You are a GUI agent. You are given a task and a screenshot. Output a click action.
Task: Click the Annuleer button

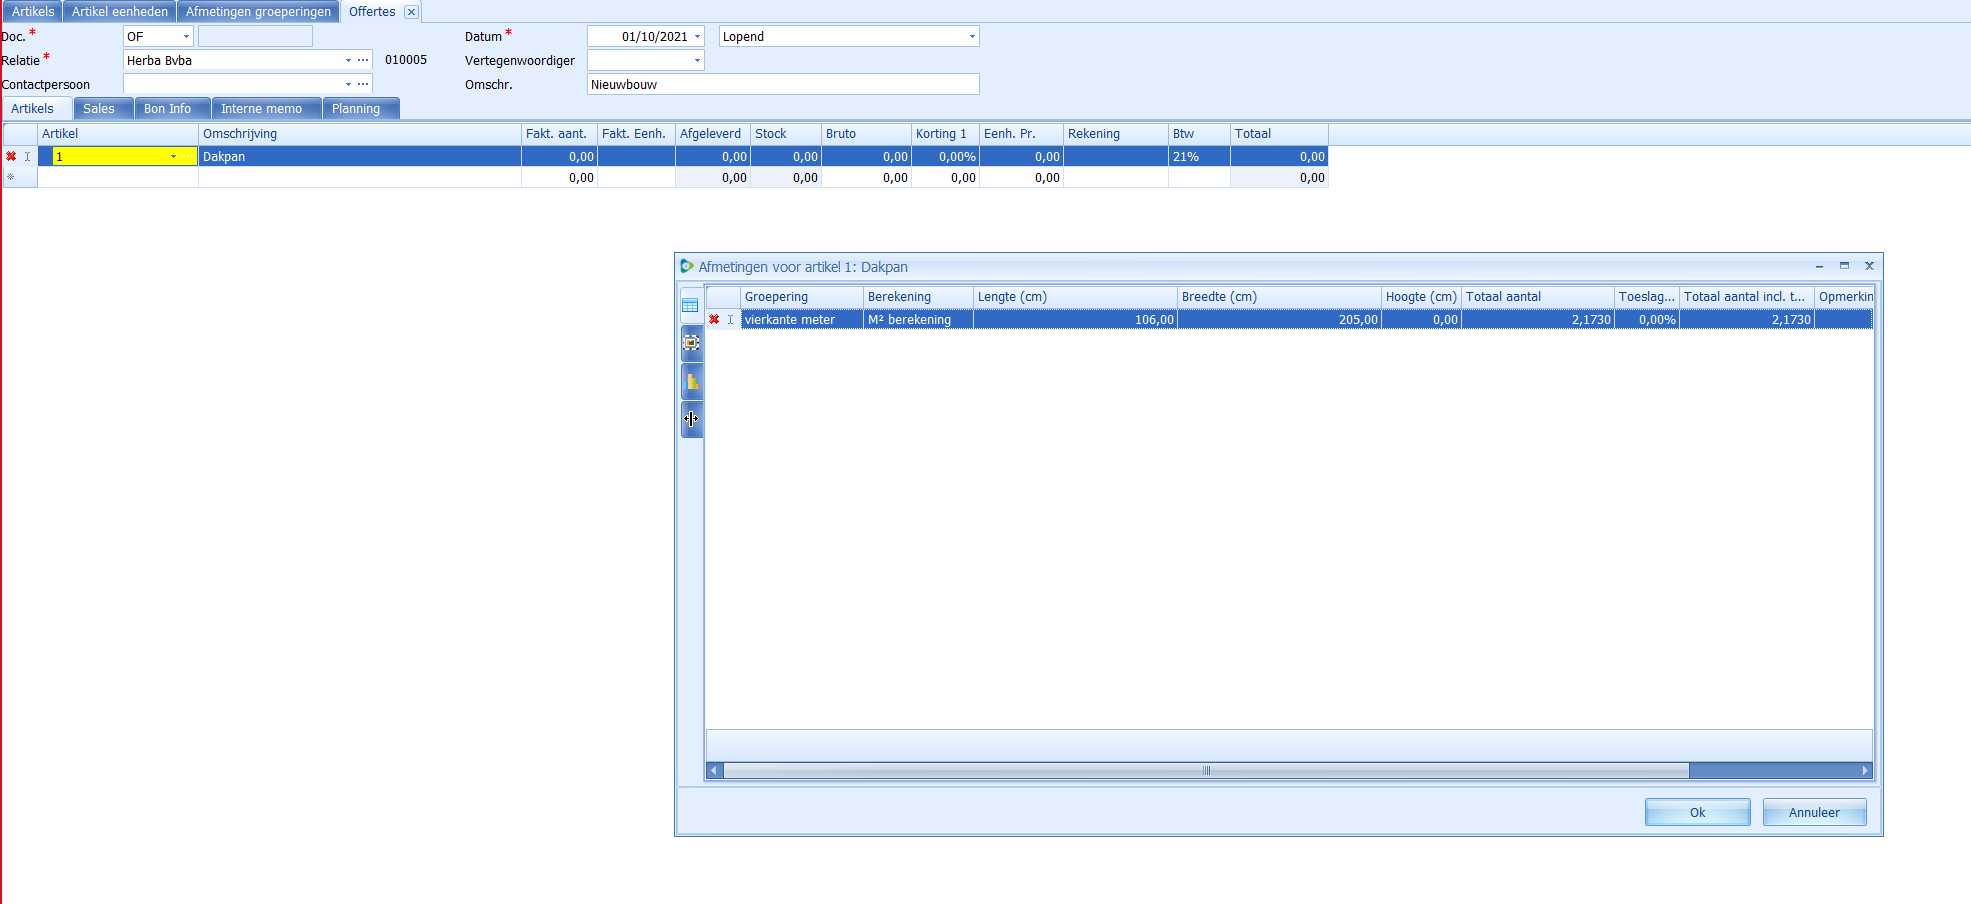point(1814,812)
